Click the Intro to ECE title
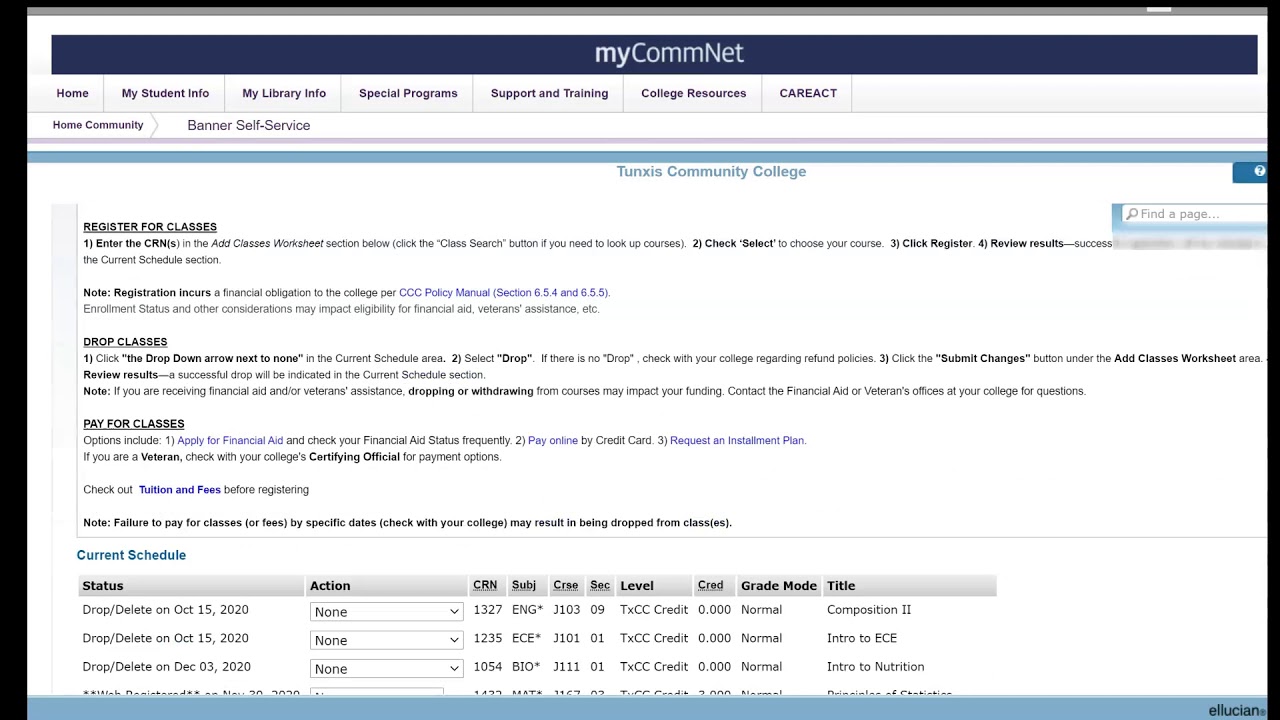 point(862,638)
